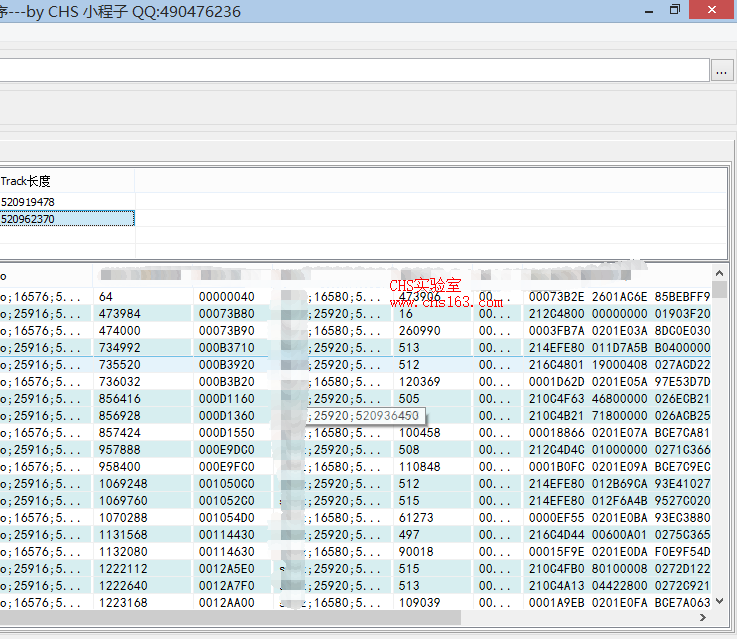Click the horizontal scrollbar right arrow

click(703, 617)
